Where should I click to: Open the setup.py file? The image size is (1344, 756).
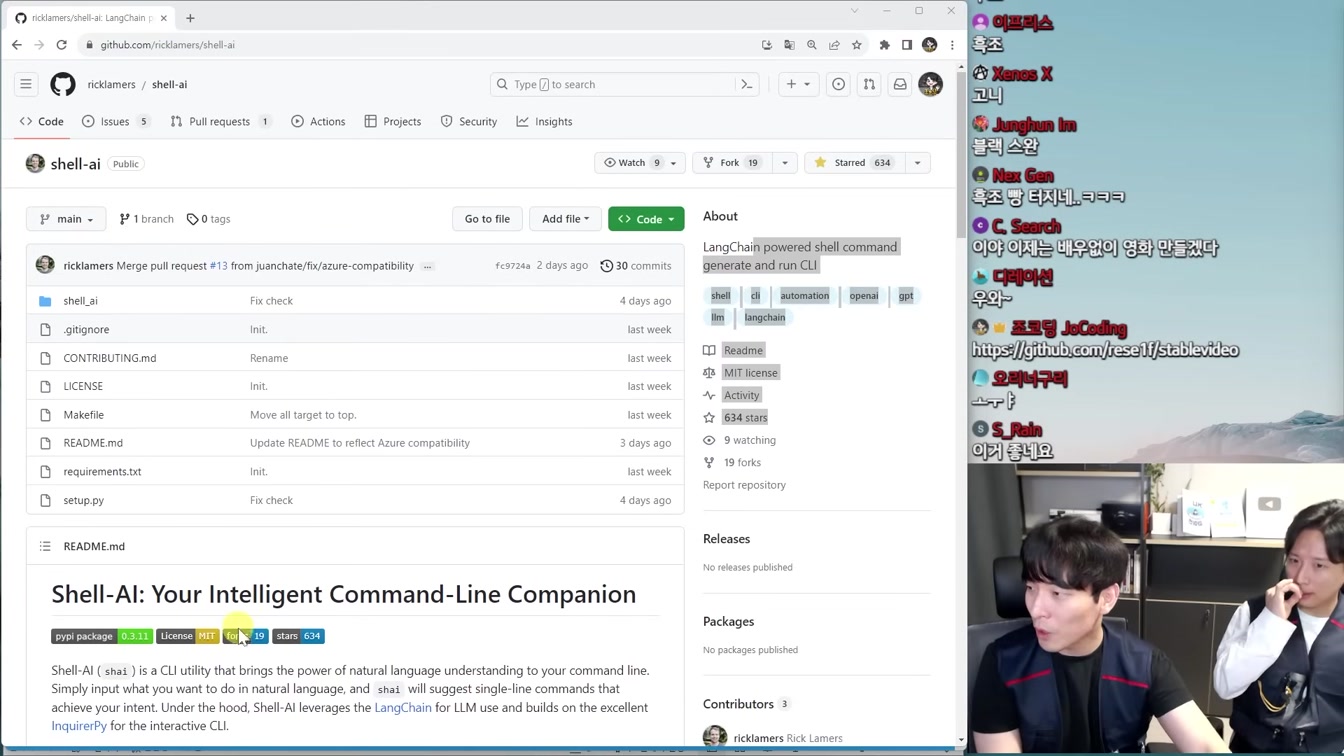[x=83, y=500]
